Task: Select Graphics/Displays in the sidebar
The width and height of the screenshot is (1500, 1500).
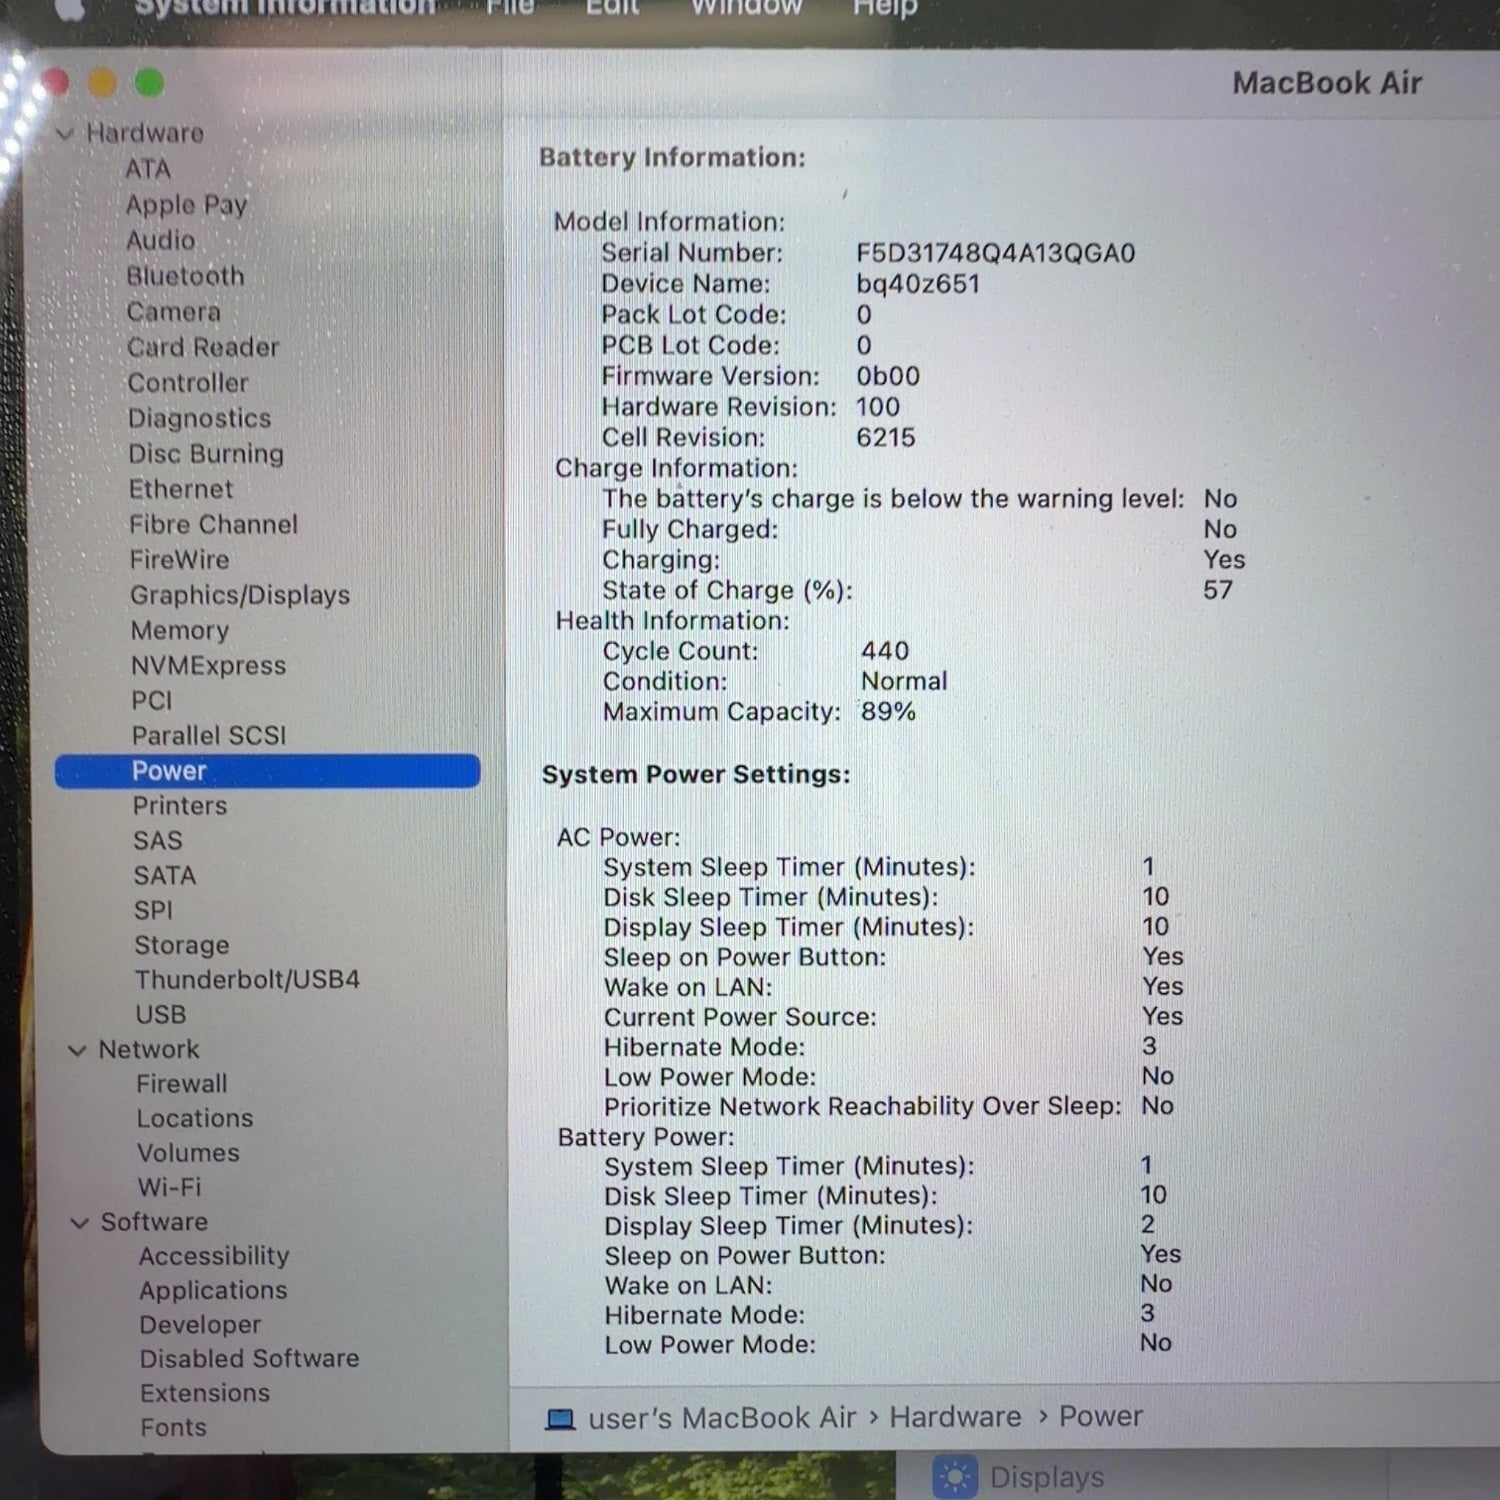Action: click(x=240, y=595)
